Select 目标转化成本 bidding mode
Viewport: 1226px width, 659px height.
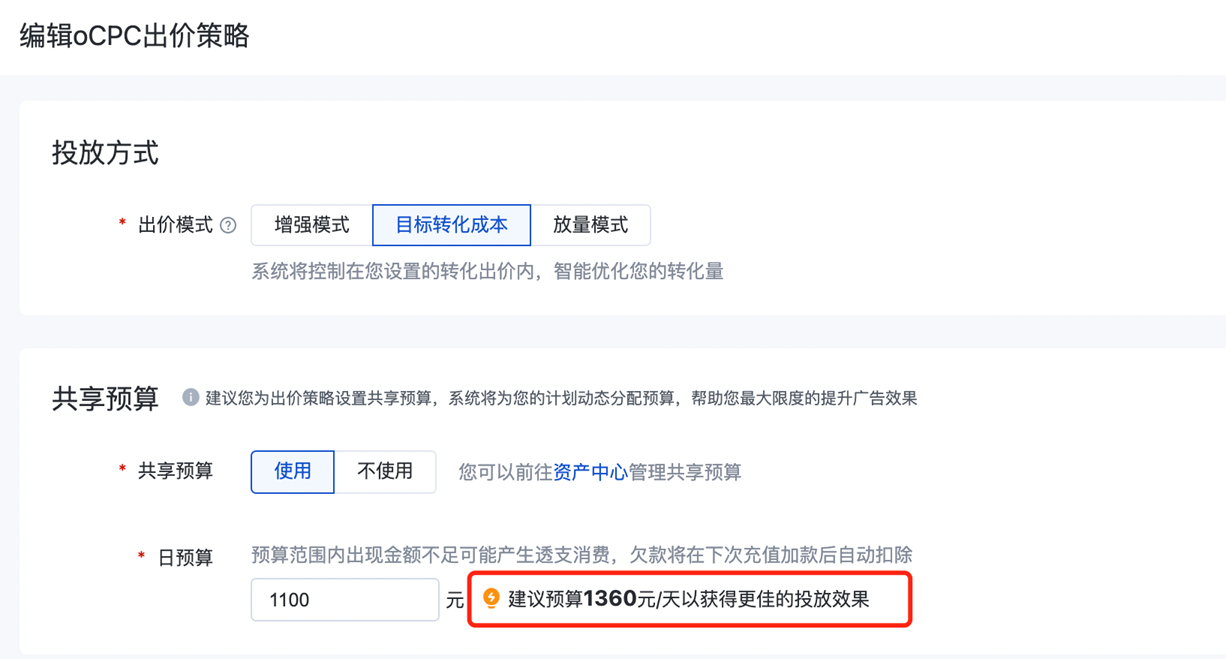coord(451,225)
